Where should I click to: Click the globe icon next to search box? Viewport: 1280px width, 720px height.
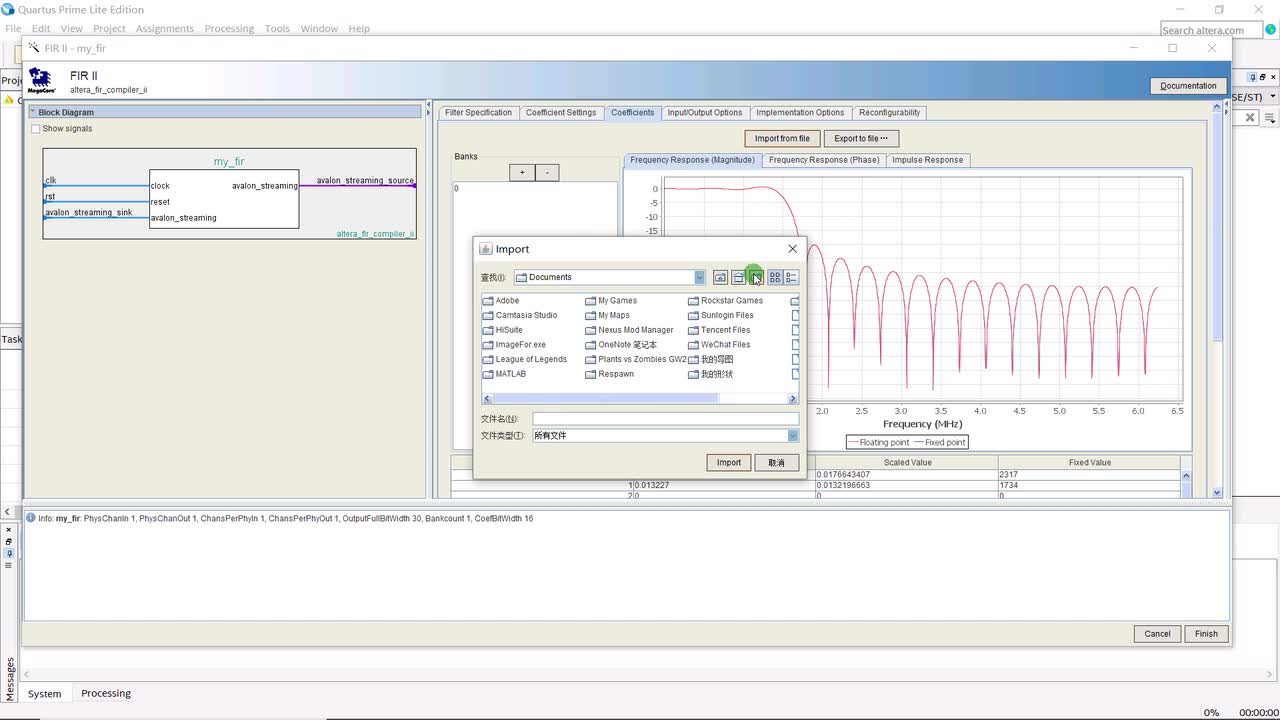click(1271, 30)
